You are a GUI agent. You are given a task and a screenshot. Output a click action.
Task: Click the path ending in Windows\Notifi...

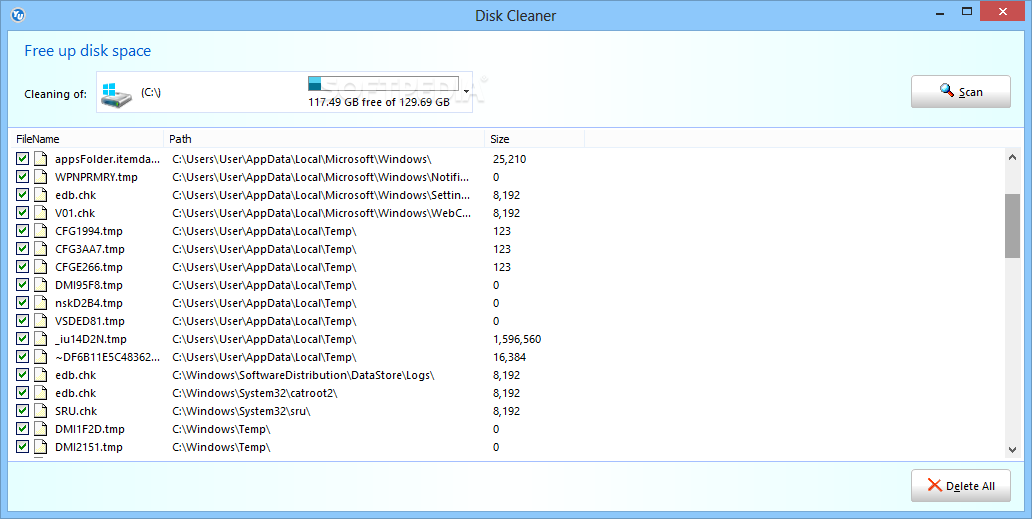click(321, 177)
